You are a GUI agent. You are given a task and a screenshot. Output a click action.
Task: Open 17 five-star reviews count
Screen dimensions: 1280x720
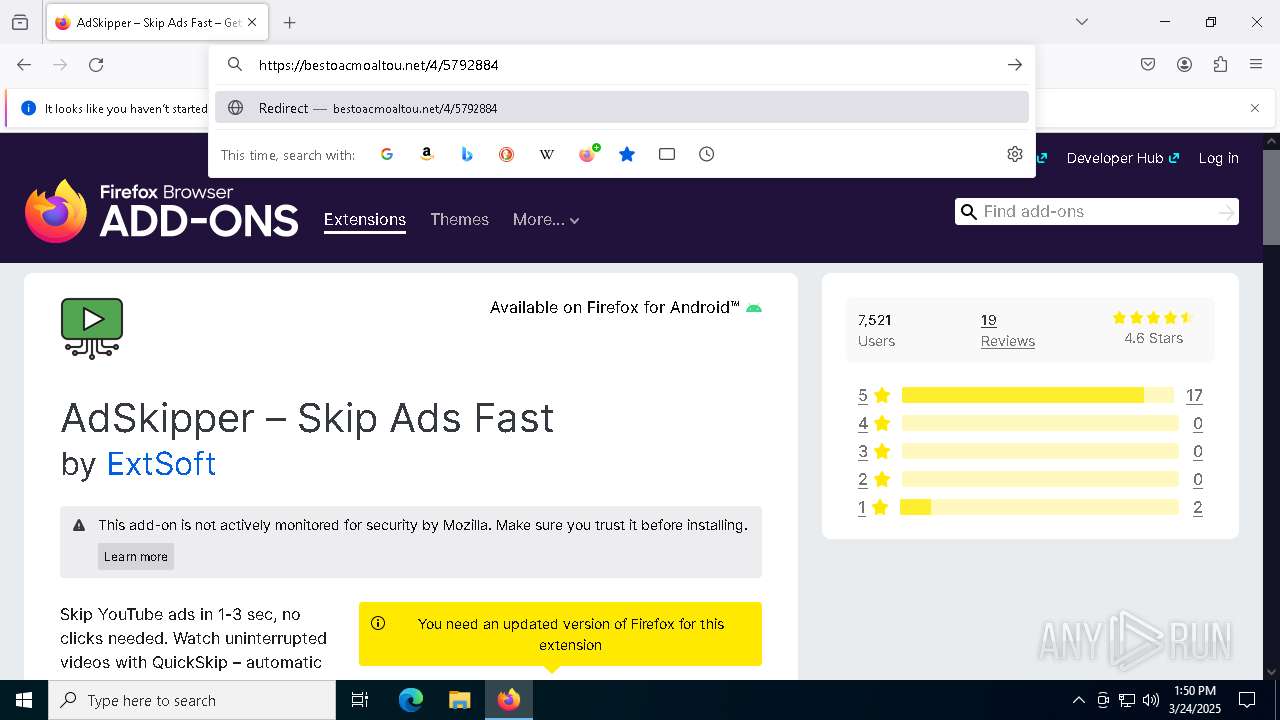click(x=1194, y=395)
